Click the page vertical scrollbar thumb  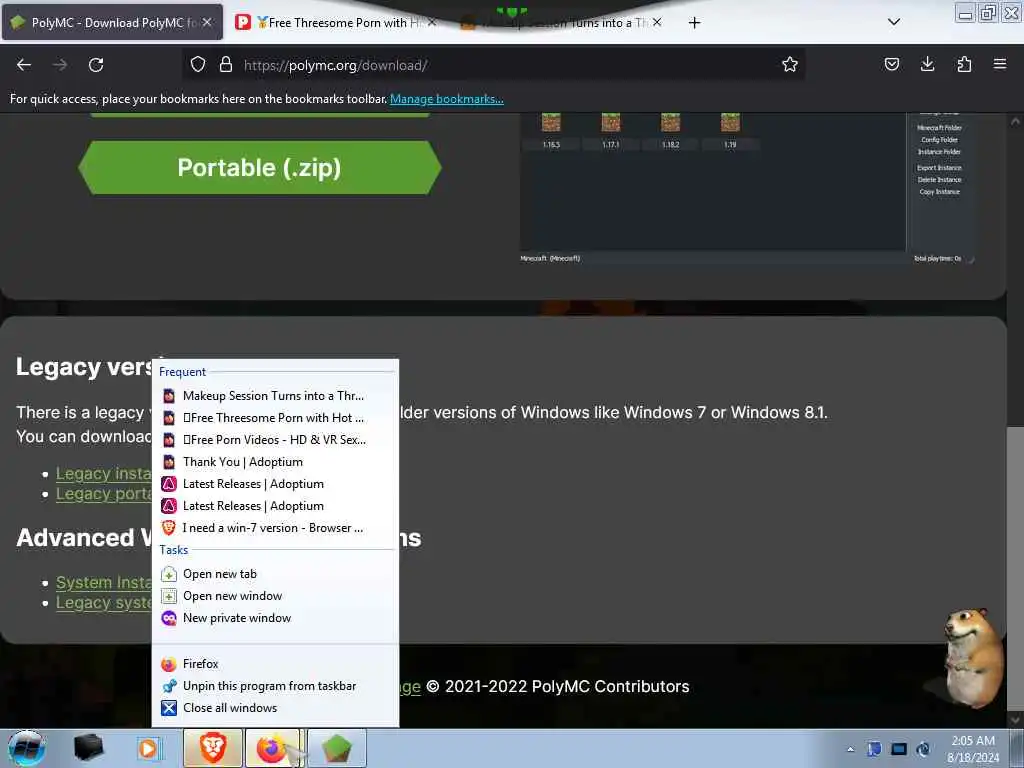point(1015,568)
